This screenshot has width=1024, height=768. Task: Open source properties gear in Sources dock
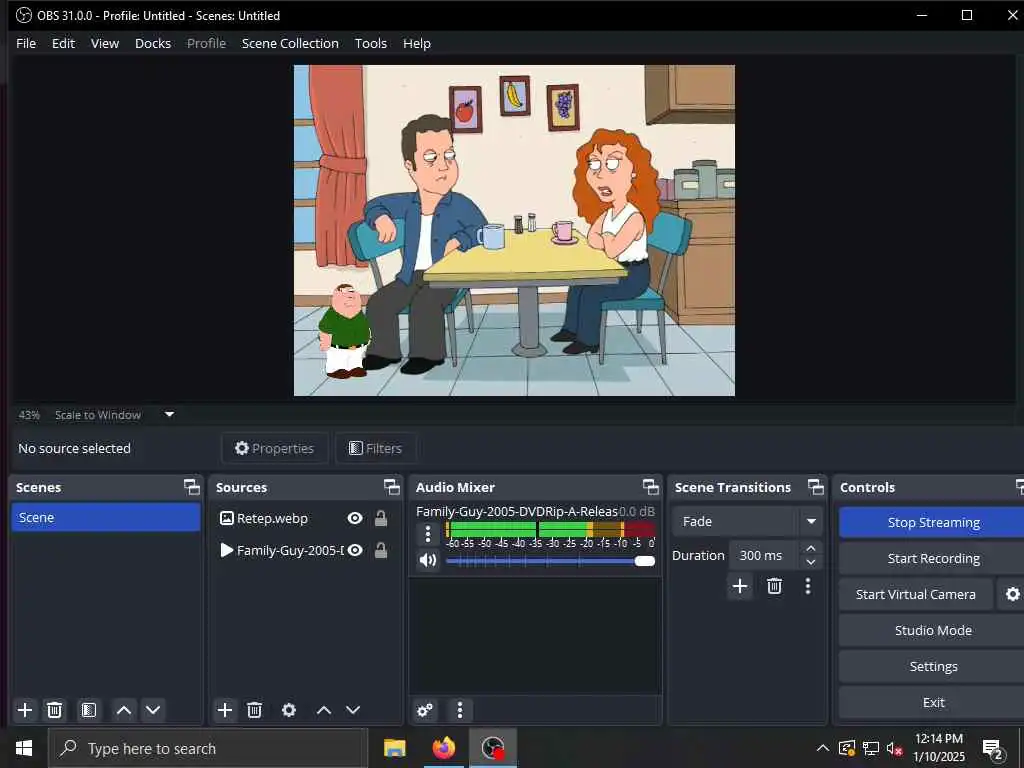pos(289,710)
